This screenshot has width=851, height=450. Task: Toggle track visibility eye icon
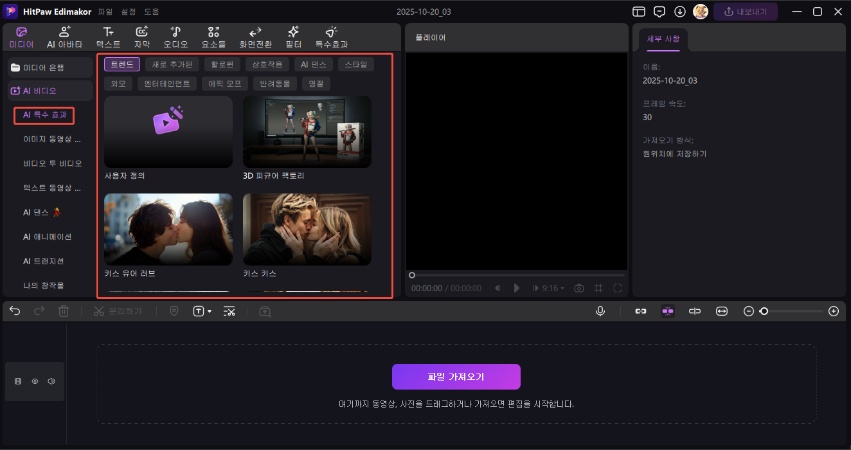(x=34, y=381)
